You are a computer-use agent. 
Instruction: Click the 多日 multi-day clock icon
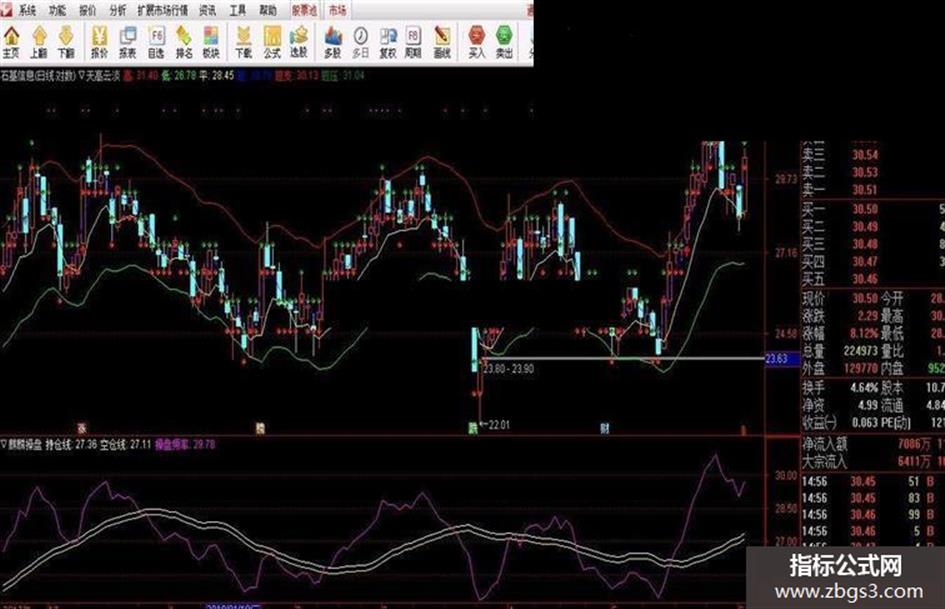[x=360, y=42]
